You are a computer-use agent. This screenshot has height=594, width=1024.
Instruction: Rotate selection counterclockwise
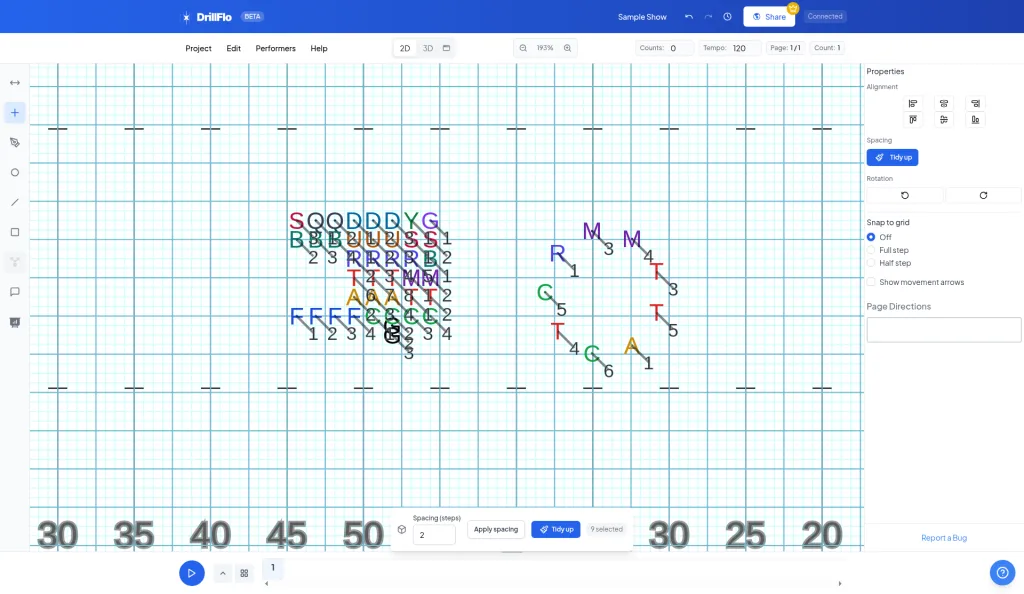pyautogui.click(x=904, y=195)
